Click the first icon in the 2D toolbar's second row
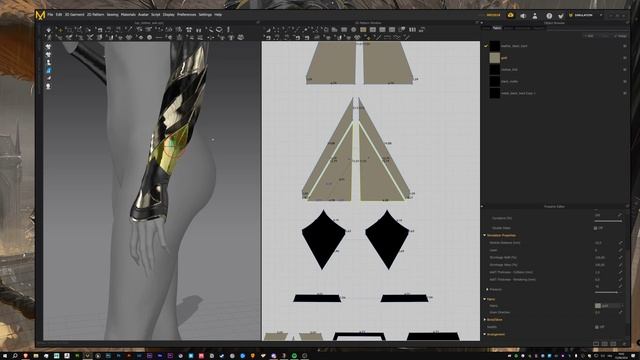640x360 pixels. [x=268, y=38]
